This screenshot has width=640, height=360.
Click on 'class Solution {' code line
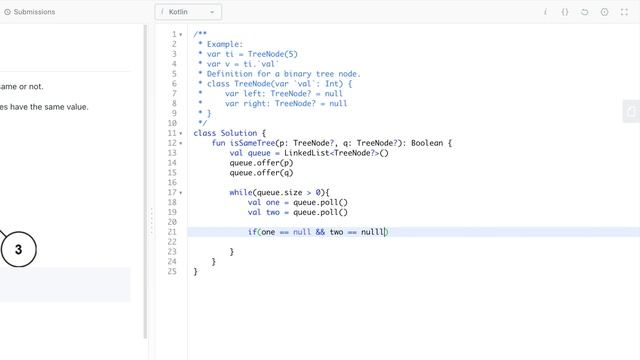(229, 133)
